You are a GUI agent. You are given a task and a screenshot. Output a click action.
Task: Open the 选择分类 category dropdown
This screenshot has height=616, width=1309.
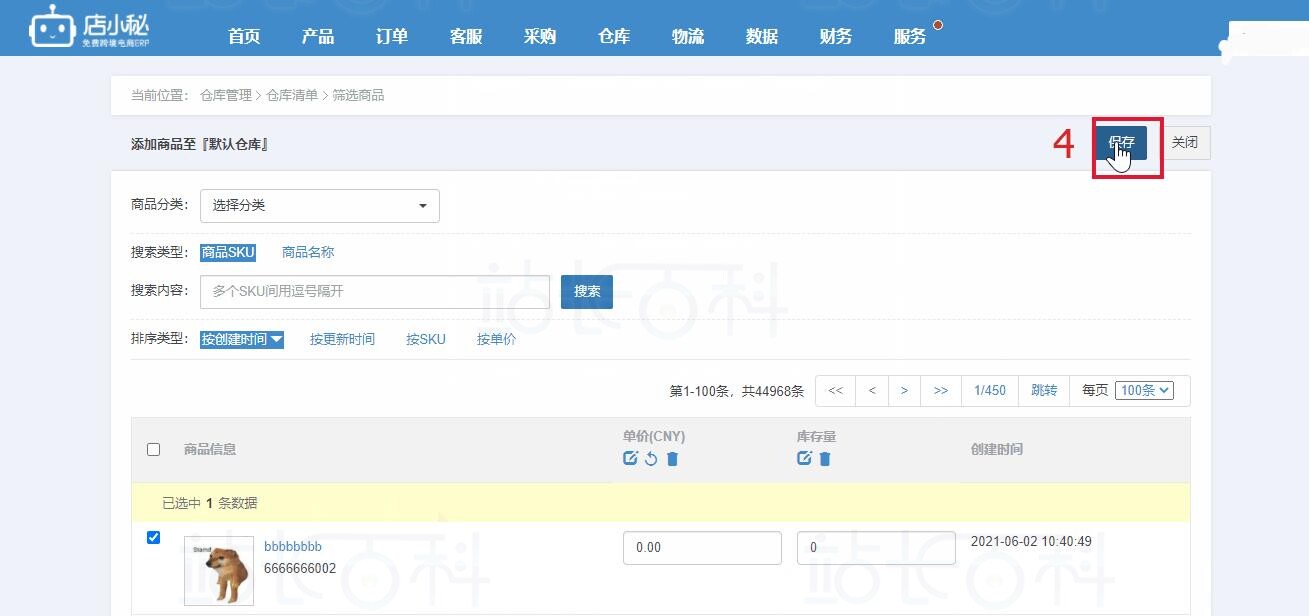click(320, 205)
